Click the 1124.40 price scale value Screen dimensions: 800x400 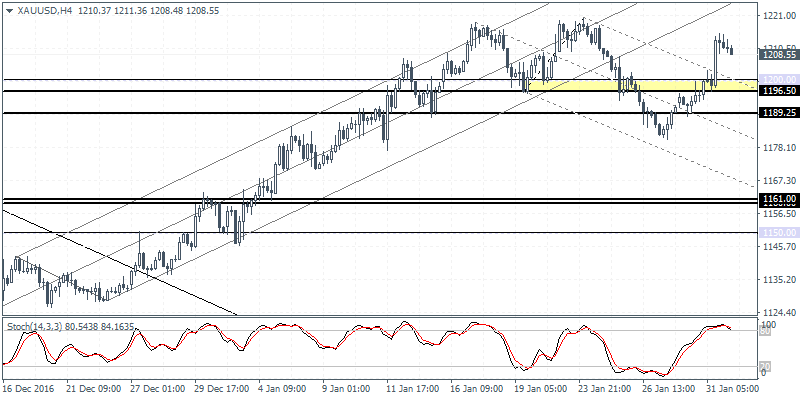click(777, 312)
